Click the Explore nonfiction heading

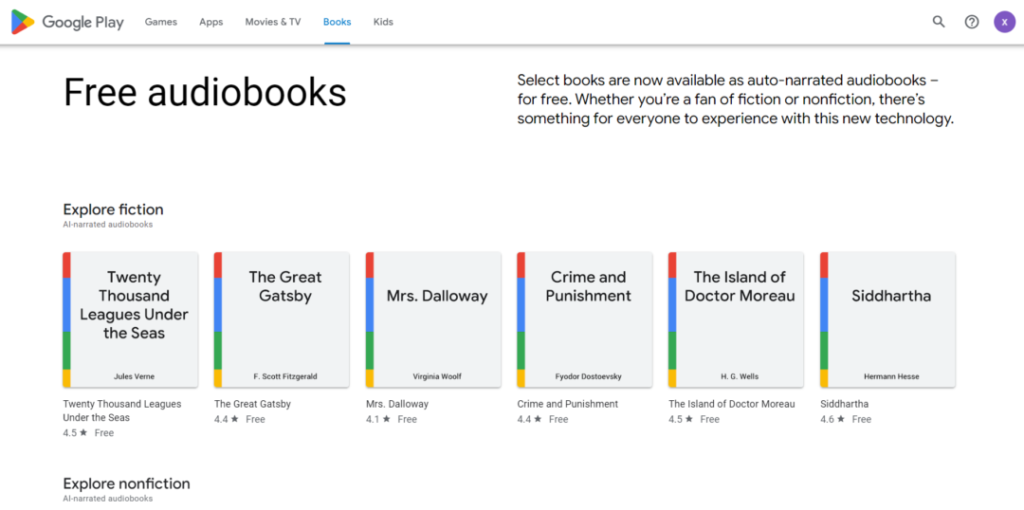pos(127,484)
